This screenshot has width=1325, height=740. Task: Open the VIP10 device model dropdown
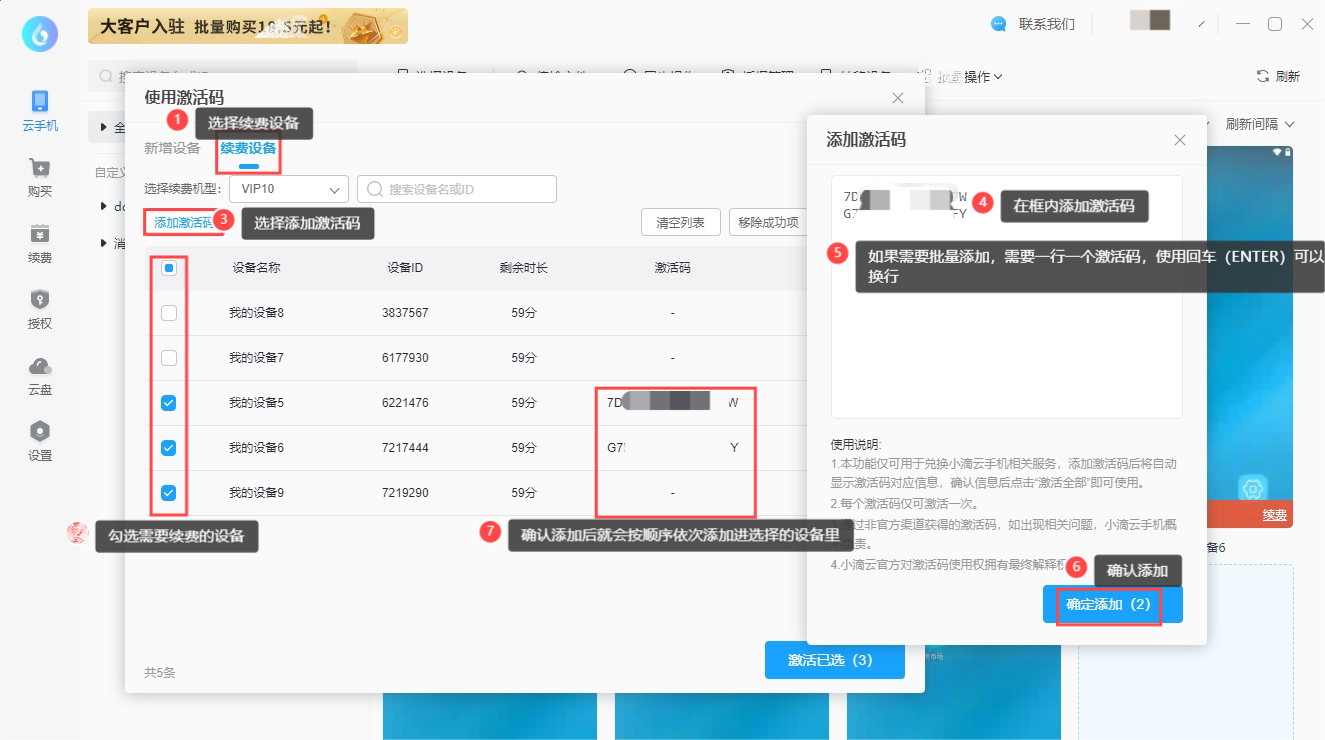tap(289, 189)
